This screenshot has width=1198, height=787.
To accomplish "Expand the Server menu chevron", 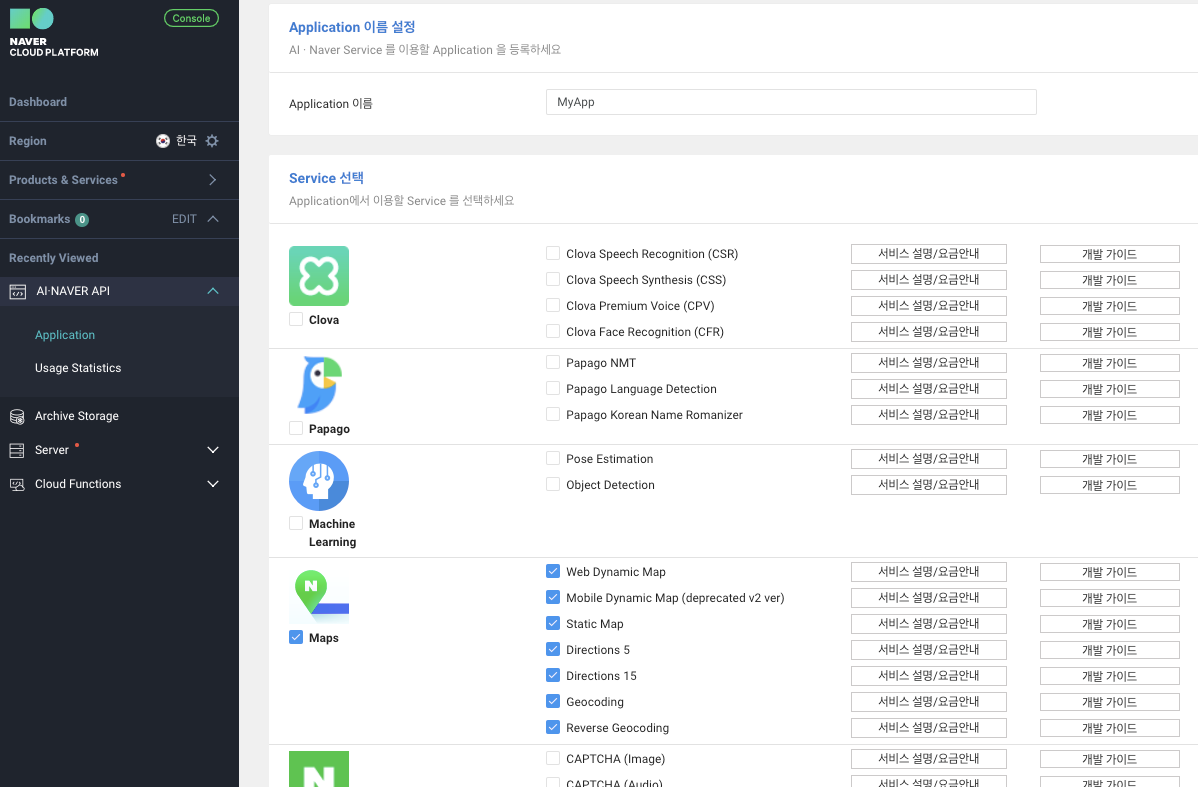I will click(x=213, y=450).
